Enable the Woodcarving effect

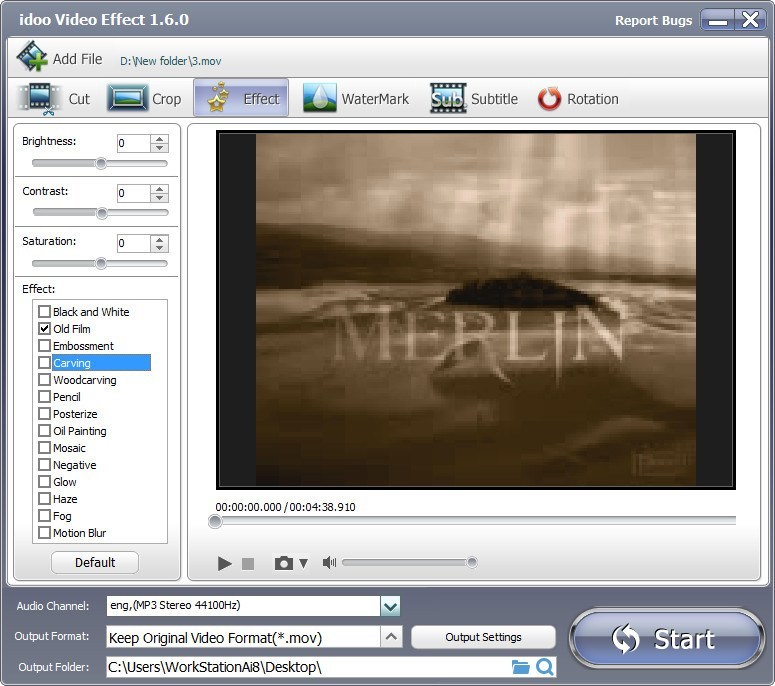(44, 379)
